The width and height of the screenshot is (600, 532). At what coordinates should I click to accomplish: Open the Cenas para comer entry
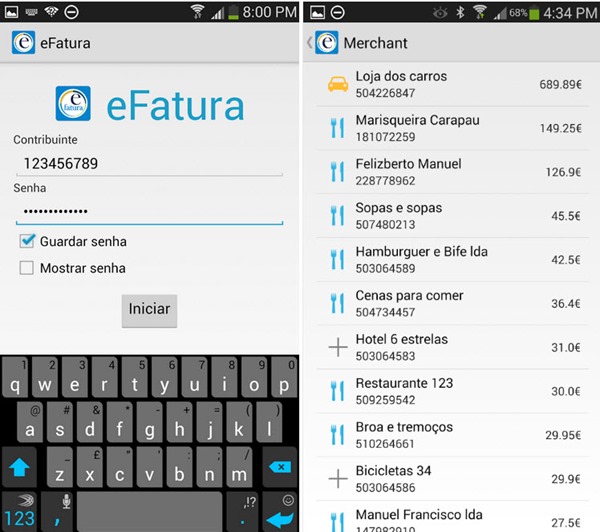[452, 304]
